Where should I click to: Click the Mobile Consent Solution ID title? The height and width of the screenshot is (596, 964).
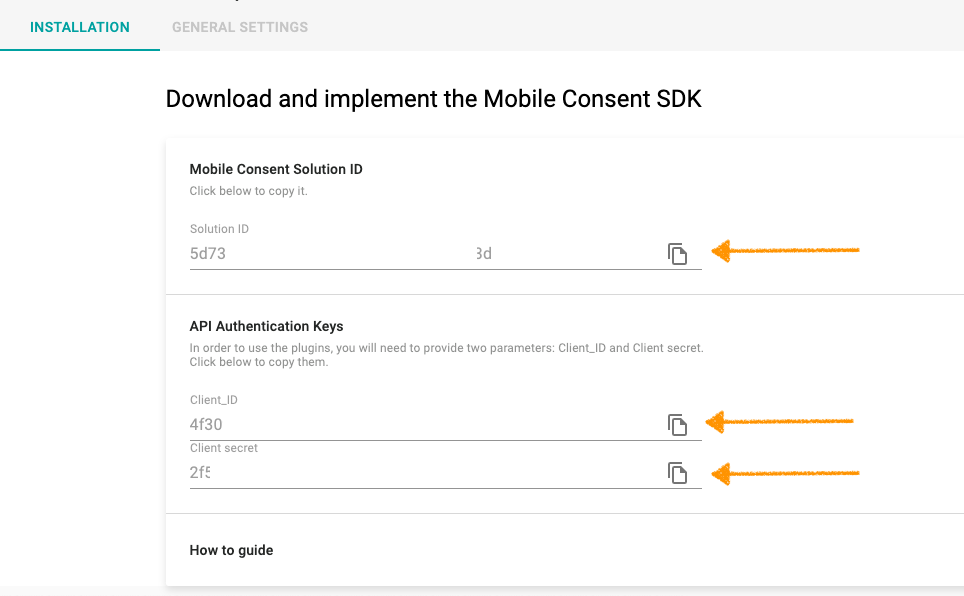[276, 169]
